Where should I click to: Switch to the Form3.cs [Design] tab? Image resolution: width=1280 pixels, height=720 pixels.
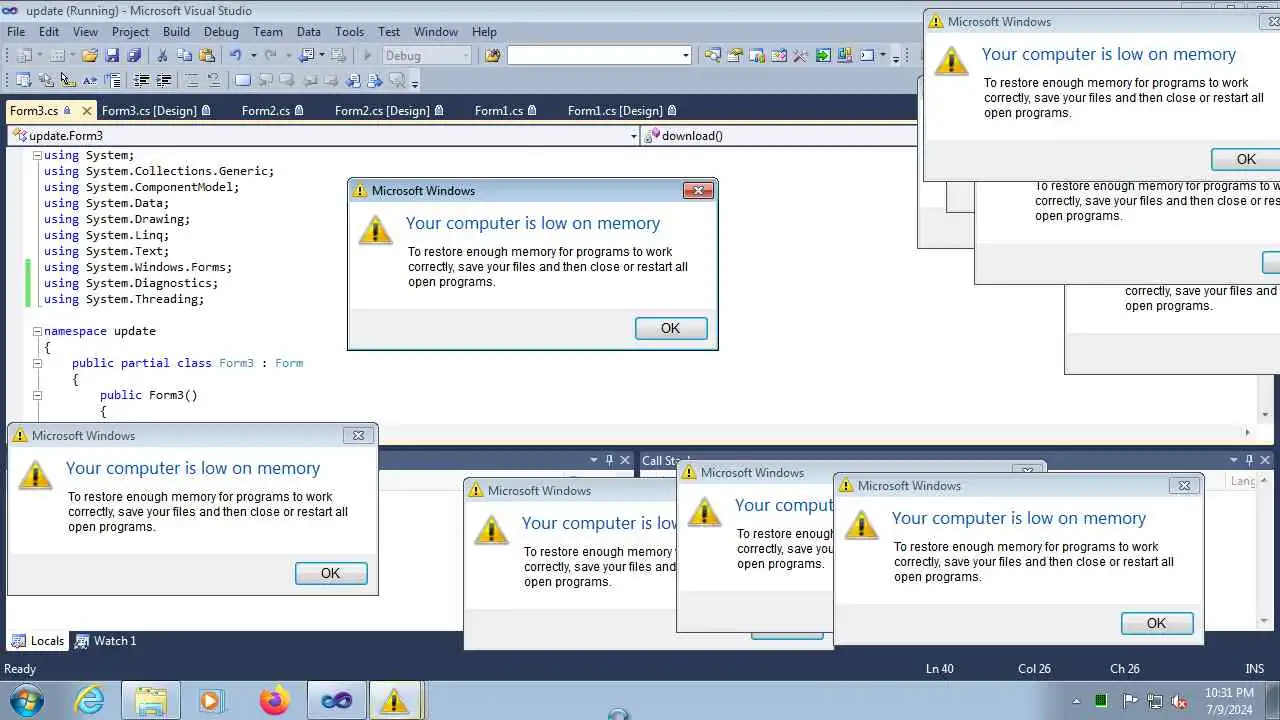point(156,110)
